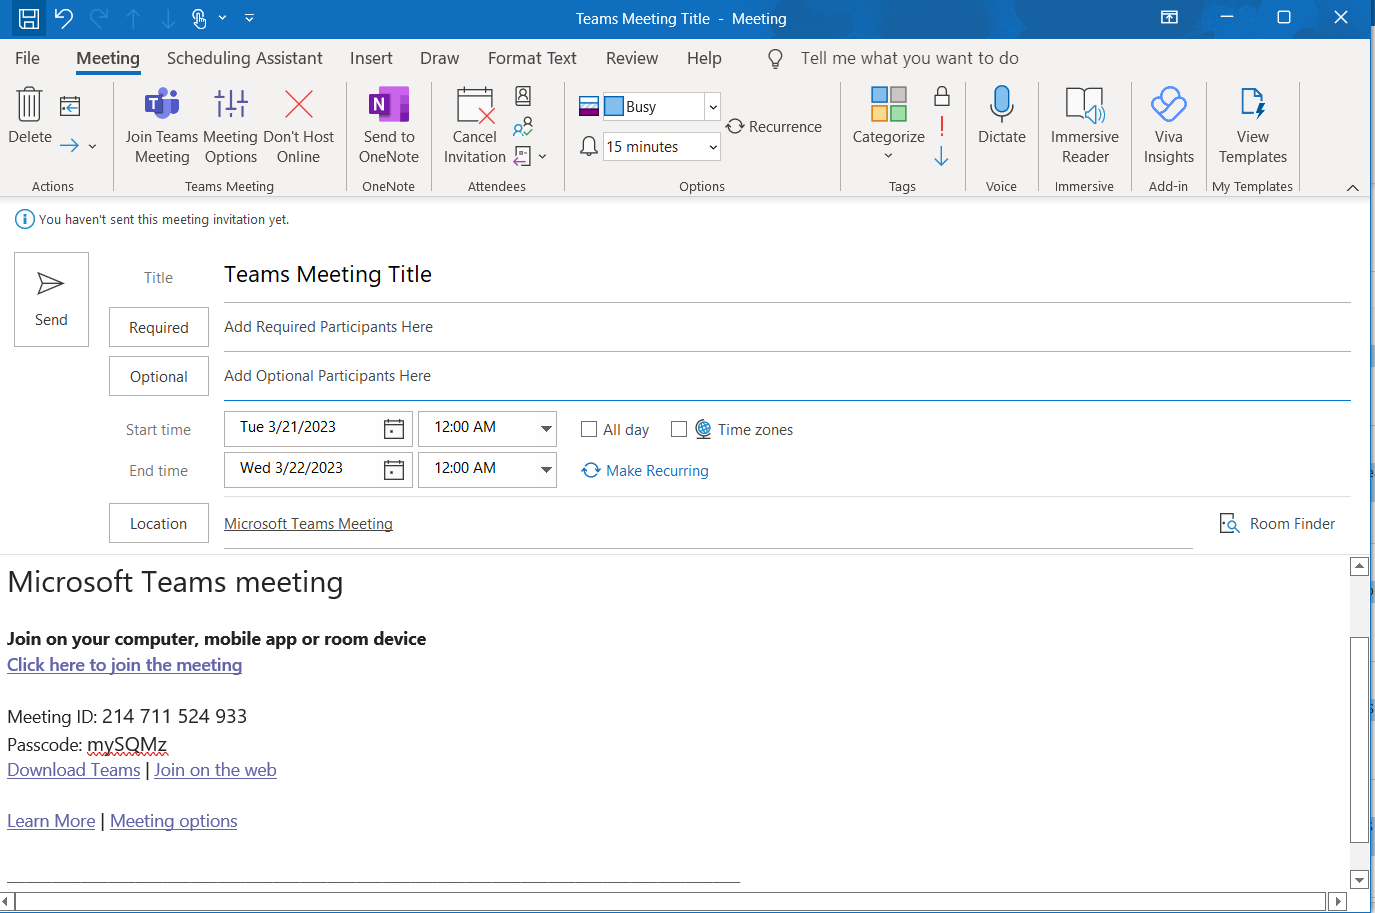Open the Draw tab
Viewport: 1375px width, 913px height.
[x=440, y=58]
